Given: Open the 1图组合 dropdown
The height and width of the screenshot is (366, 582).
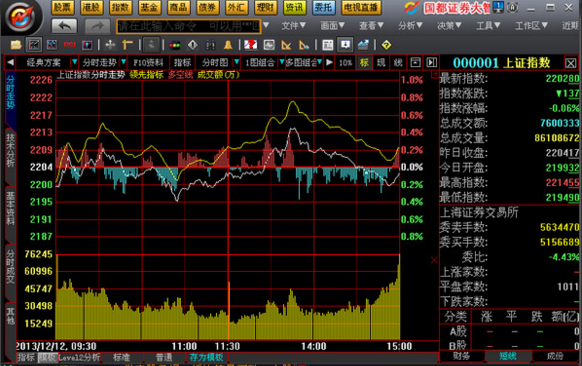Looking at the screenshot, I should click(x=263, y=63).
